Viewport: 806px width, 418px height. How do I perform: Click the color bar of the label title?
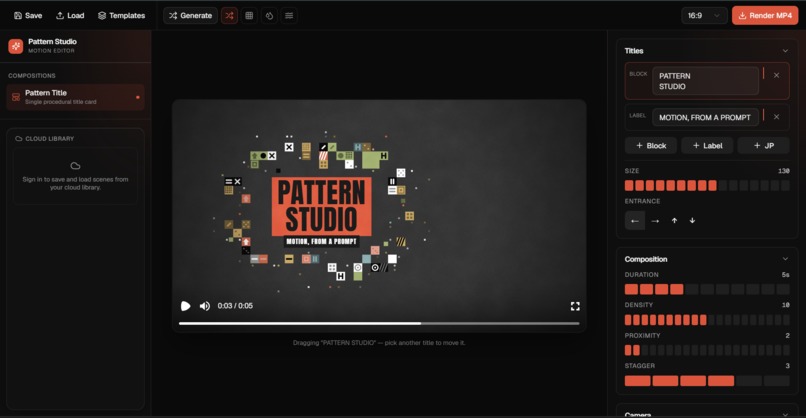(x=763, y=115)
